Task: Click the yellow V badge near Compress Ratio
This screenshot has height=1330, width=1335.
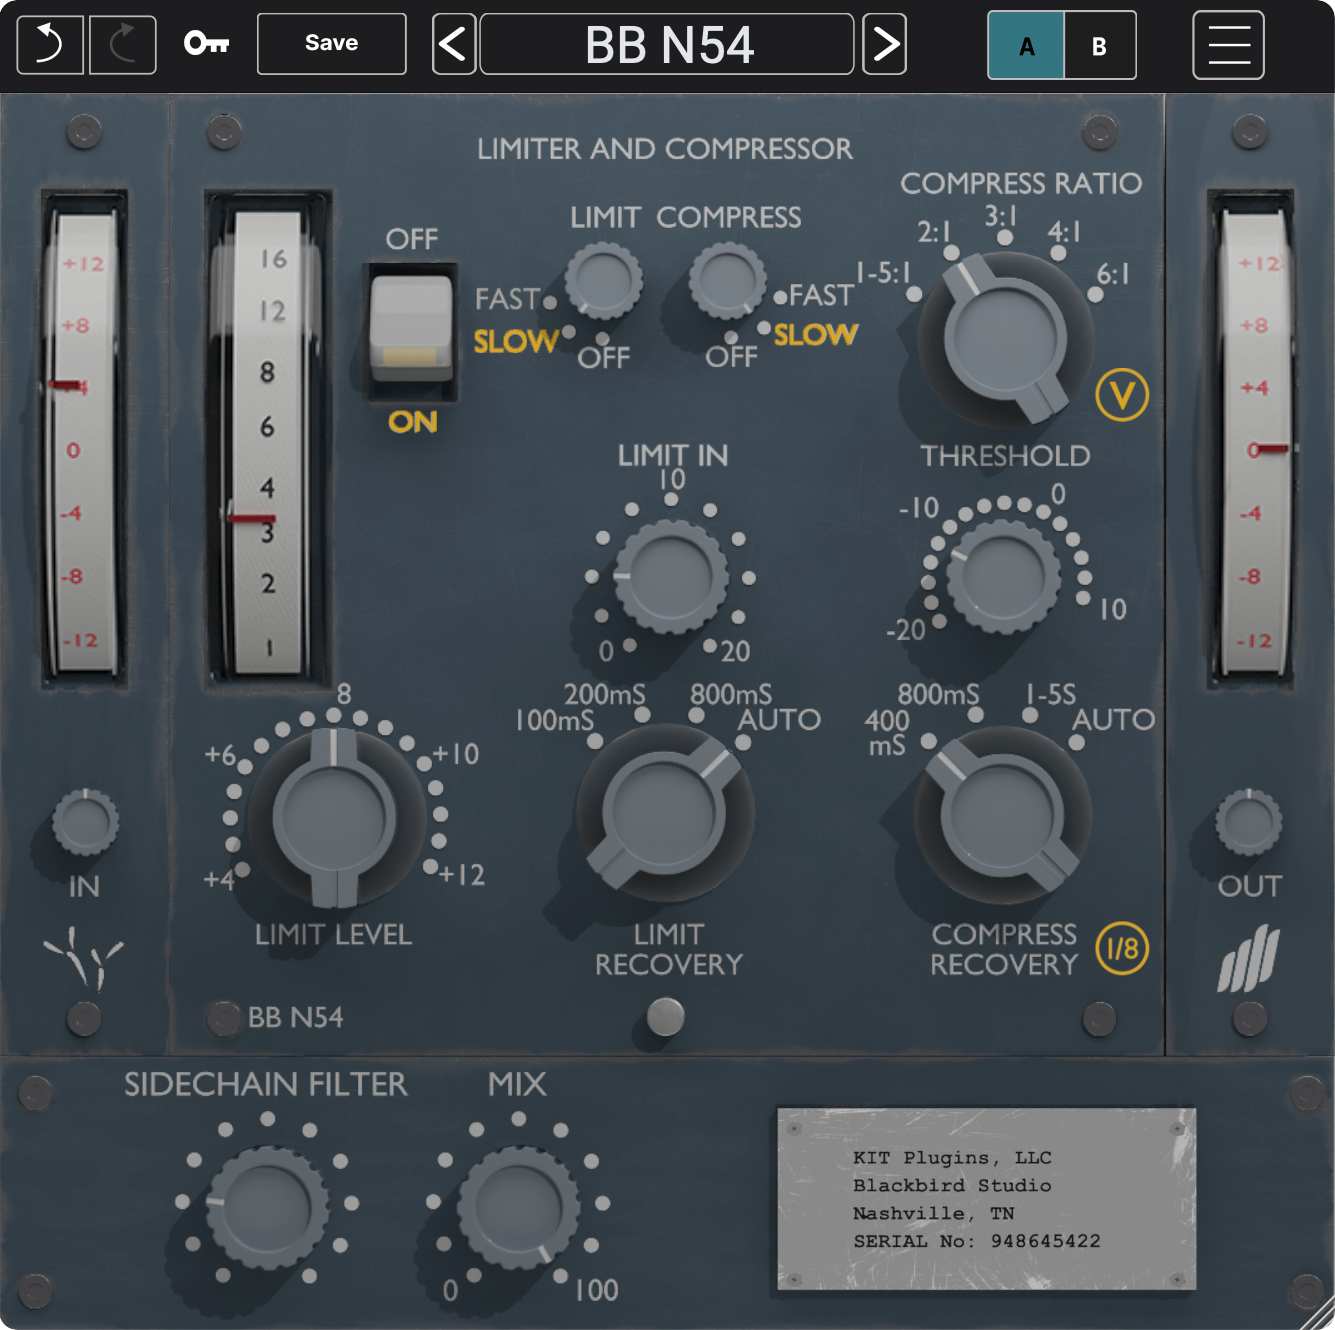Action: (x=1124, y=396)
